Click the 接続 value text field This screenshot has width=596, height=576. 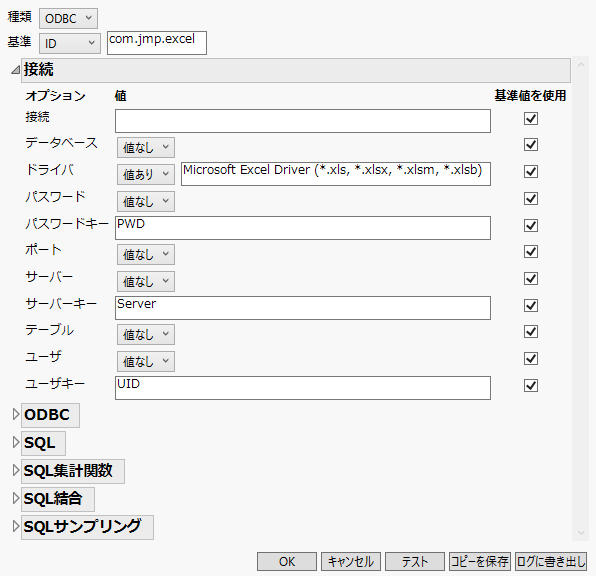click(303, 121)
